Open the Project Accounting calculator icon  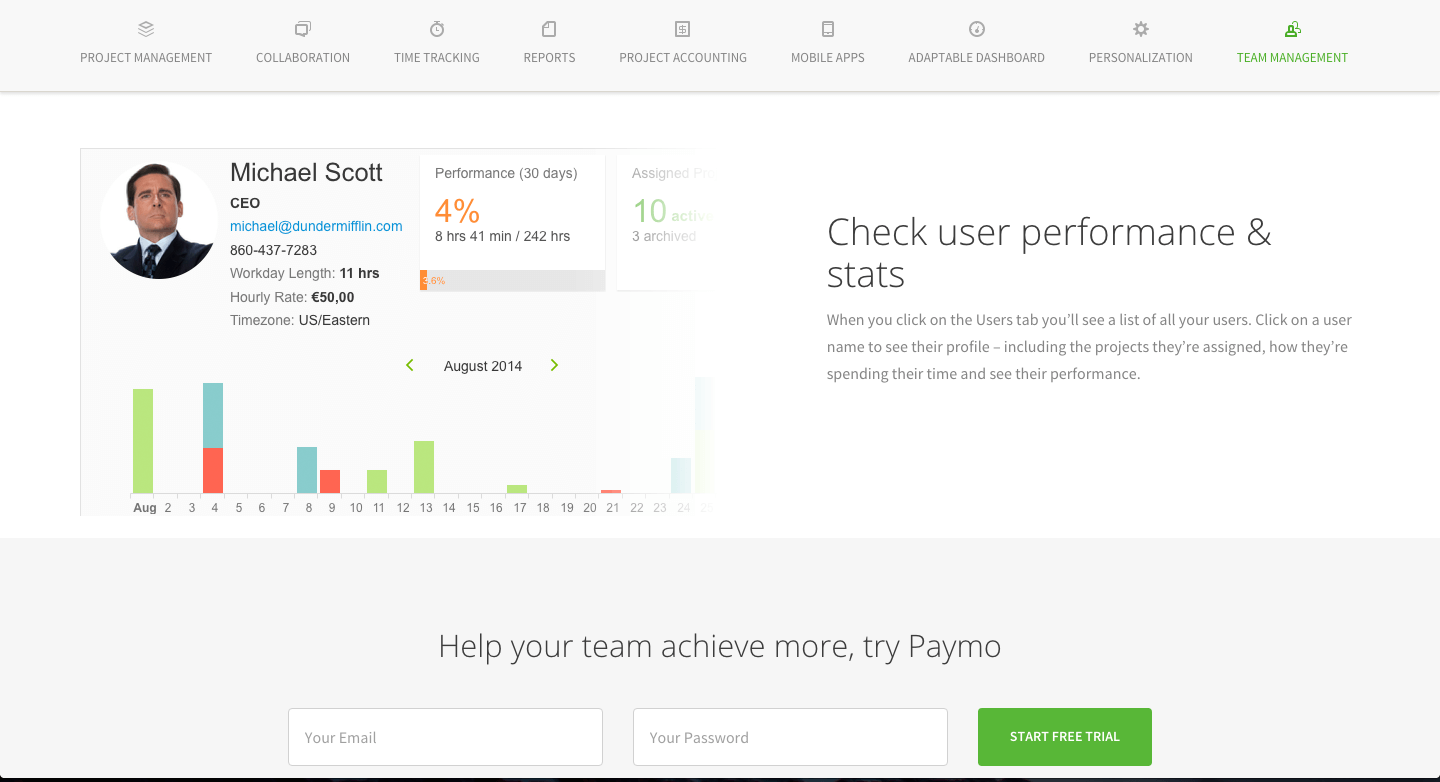(x=683, y=29)
